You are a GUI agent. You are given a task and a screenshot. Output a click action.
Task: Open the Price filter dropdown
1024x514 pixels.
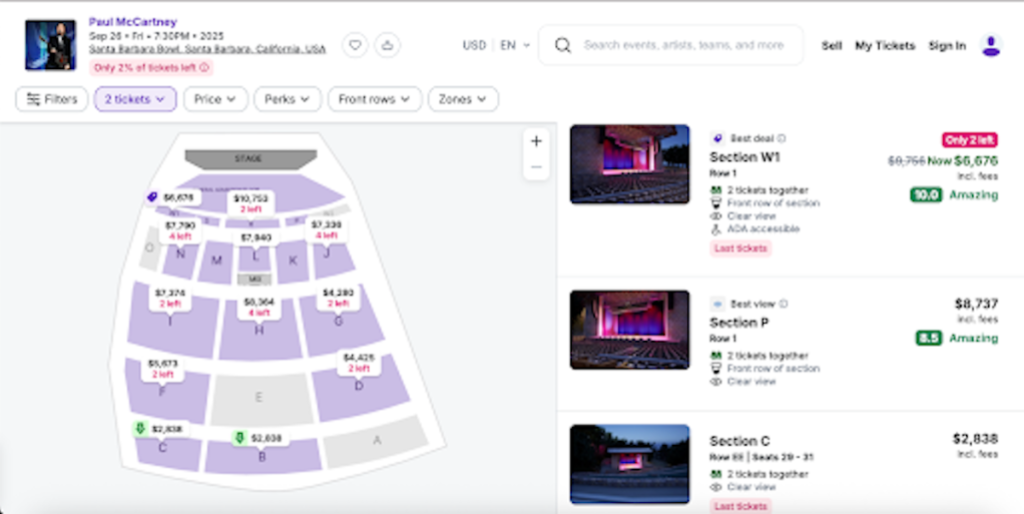(215, 99)
